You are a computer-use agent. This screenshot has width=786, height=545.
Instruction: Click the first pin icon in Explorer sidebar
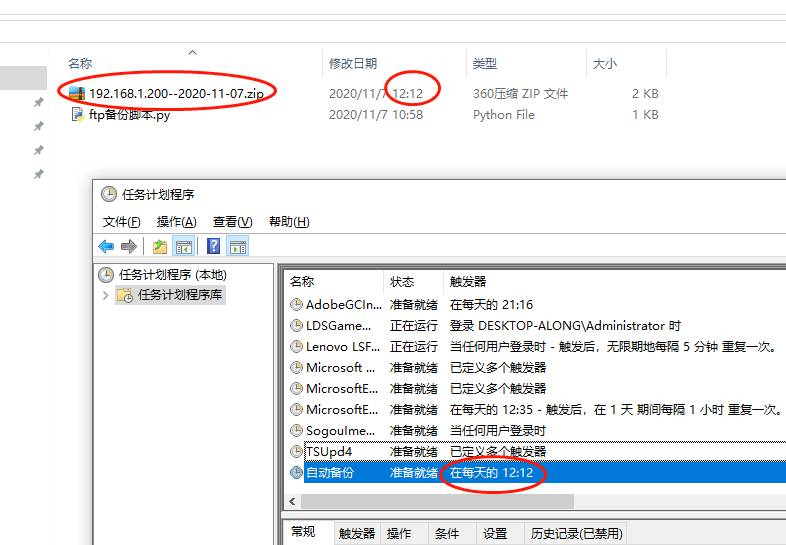[x=39, y=102]
